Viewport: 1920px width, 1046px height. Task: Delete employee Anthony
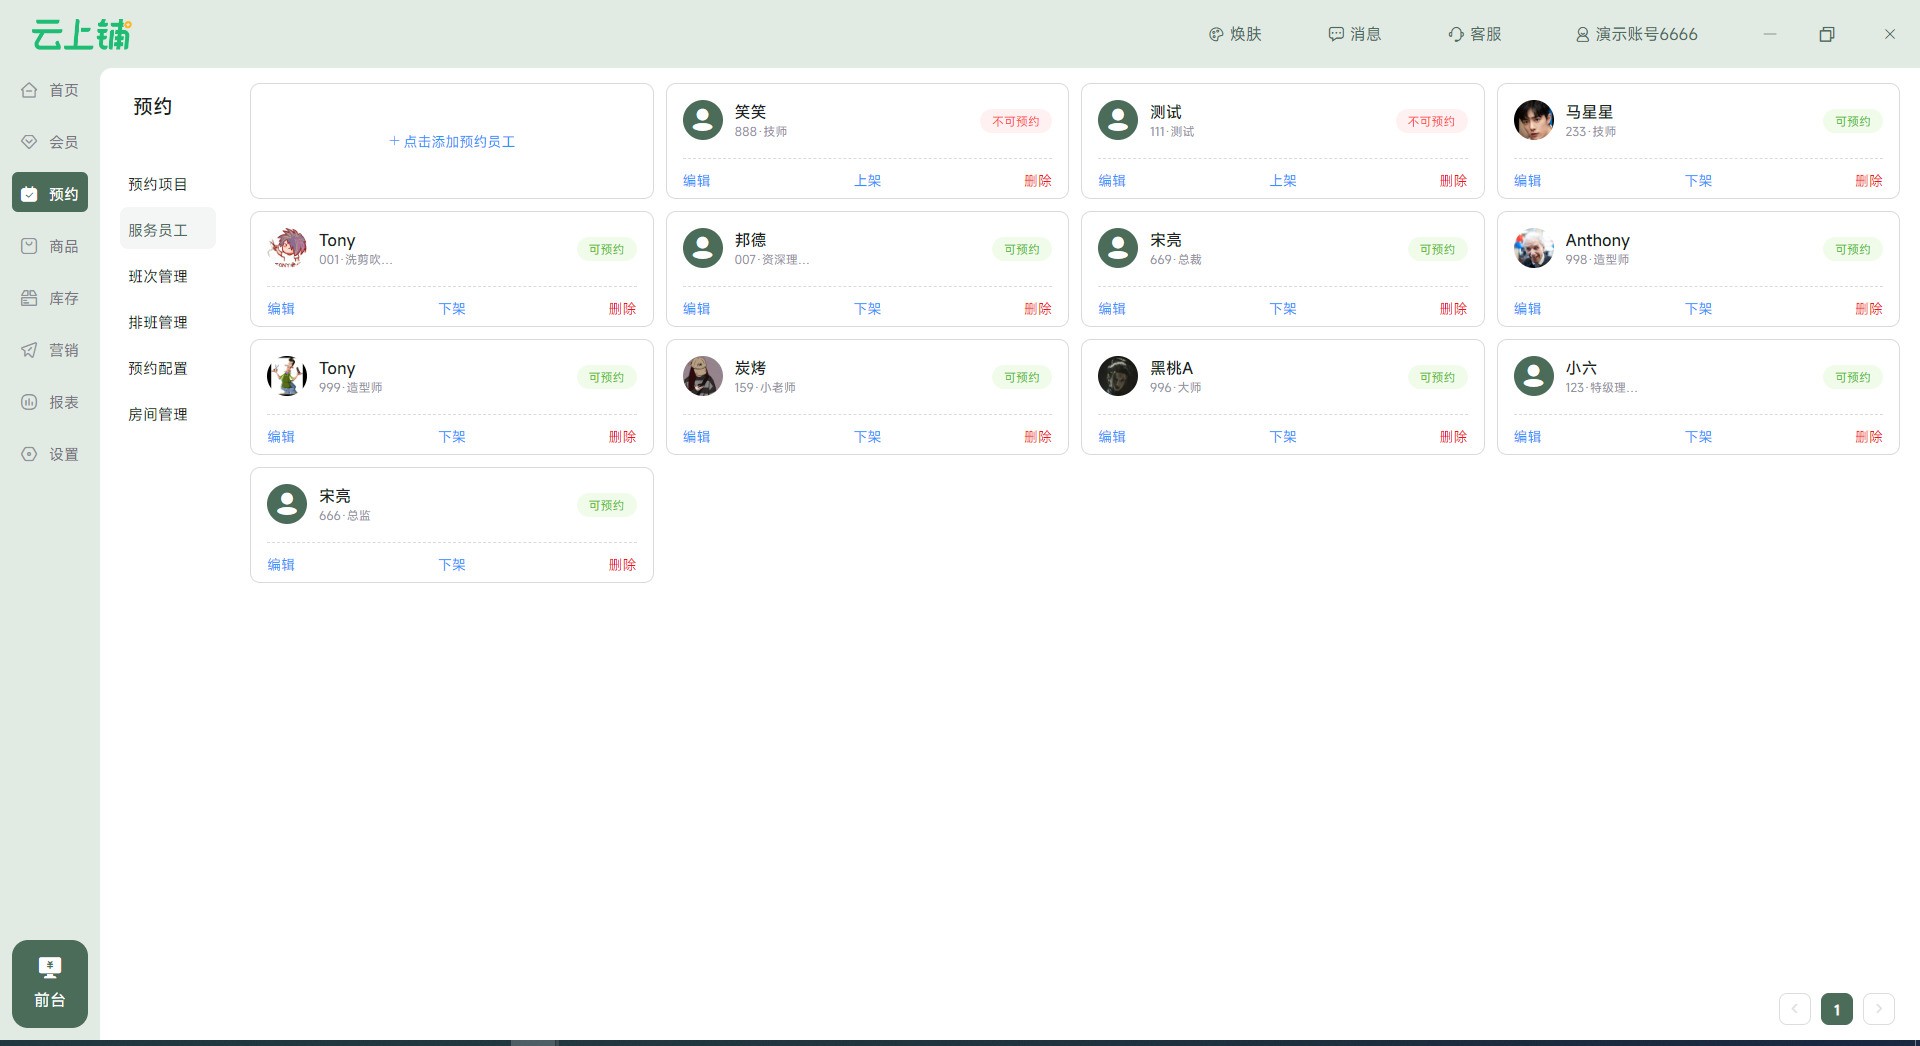pyautogui.click(x=1868, y=309)
